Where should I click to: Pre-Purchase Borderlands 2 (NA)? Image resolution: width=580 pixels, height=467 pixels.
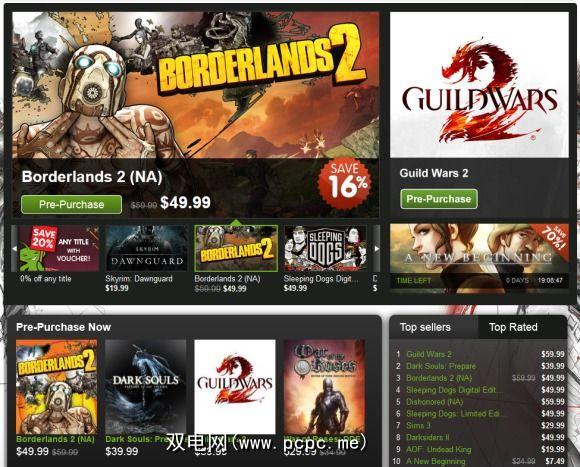71,204
